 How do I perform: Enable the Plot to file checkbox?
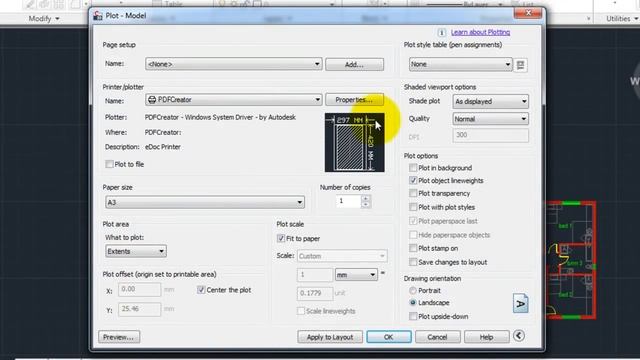point(109,164)
